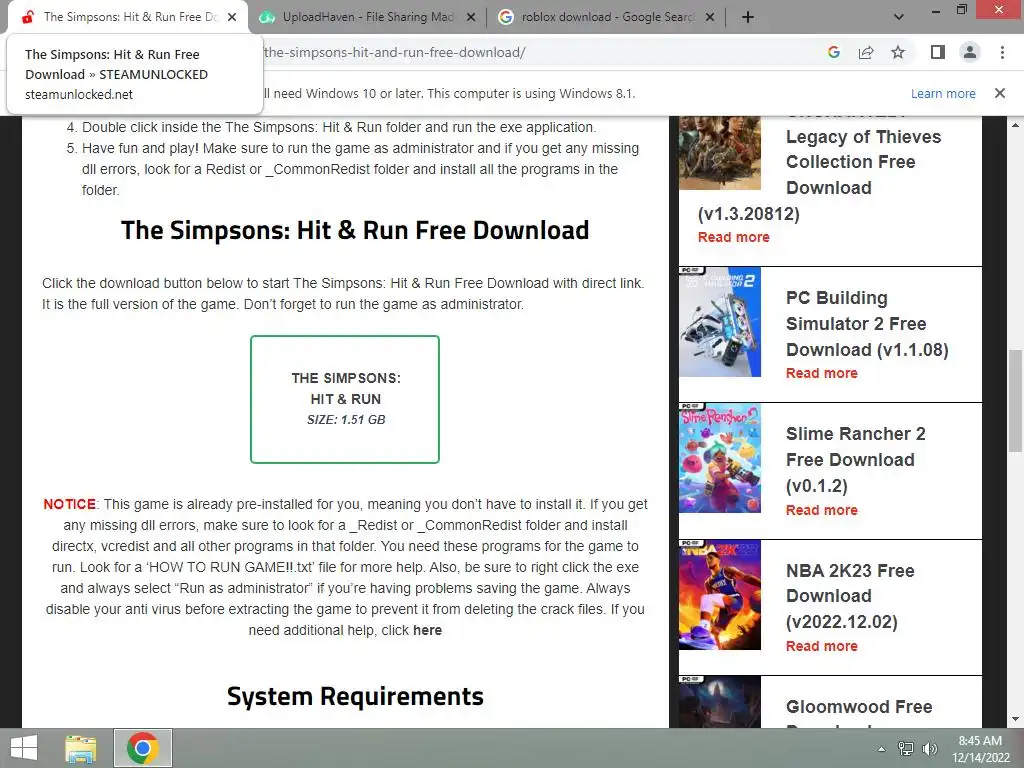Open PC Building Simulator 2 thumbnail
This screenshot has height=768, width=1024.
720,322
